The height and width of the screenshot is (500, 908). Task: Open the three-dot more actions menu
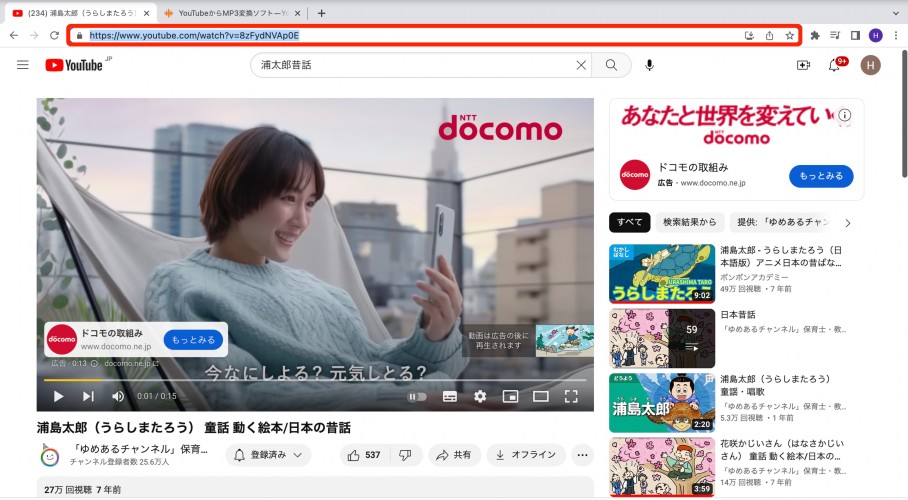tap(583, 455)
